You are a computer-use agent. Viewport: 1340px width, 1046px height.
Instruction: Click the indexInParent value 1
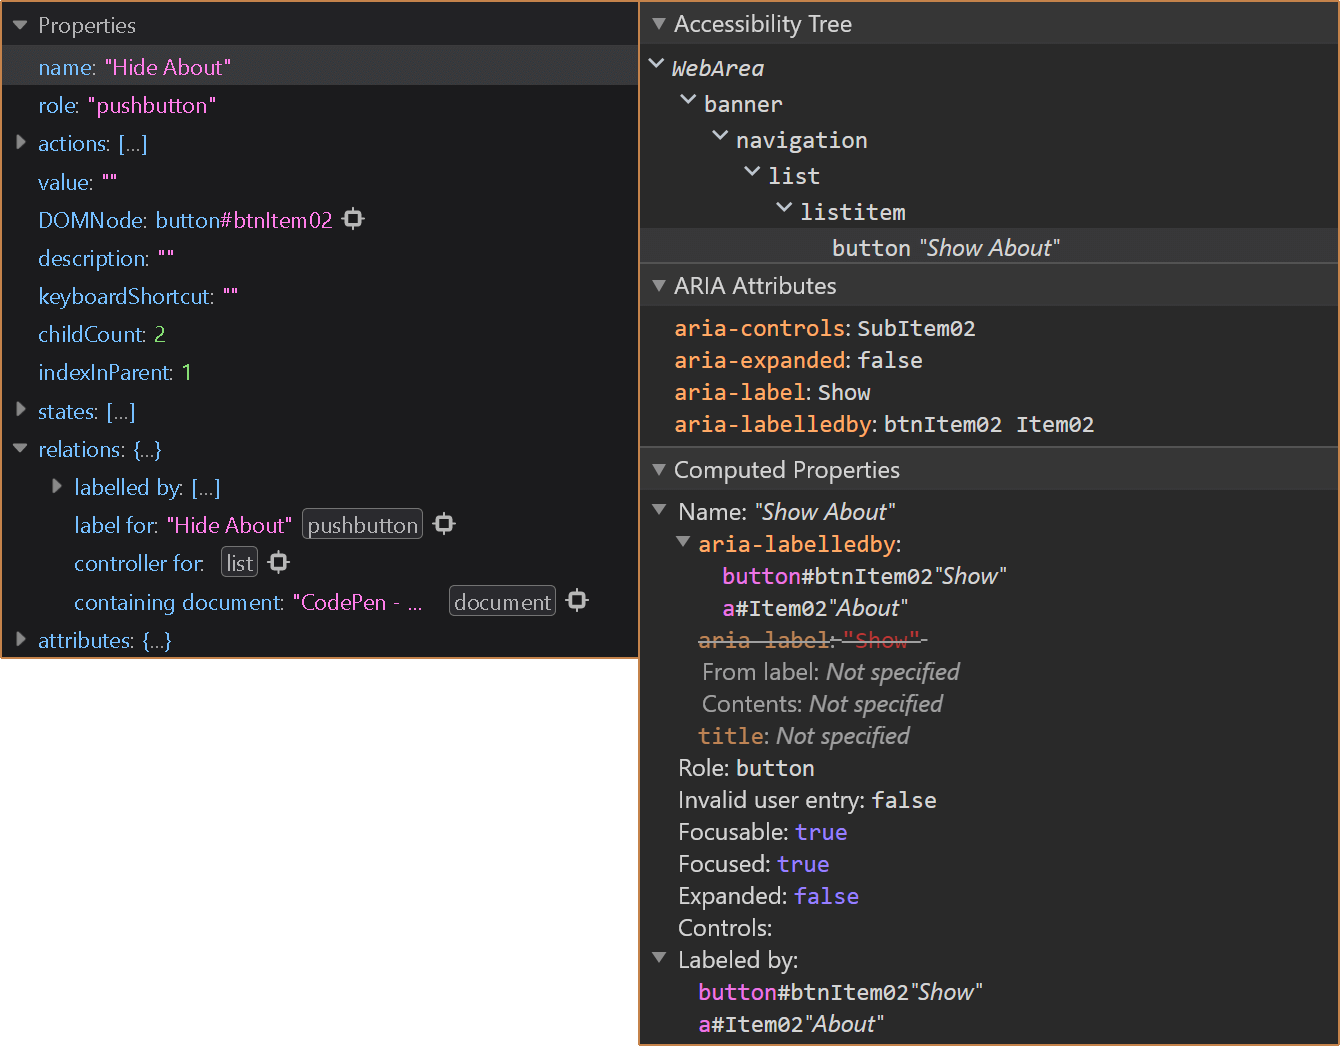pyautogui.click(x=187, y=372)
